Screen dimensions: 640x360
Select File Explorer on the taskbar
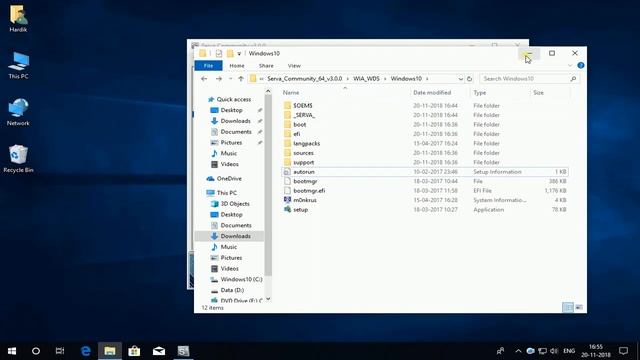point(110,351)
